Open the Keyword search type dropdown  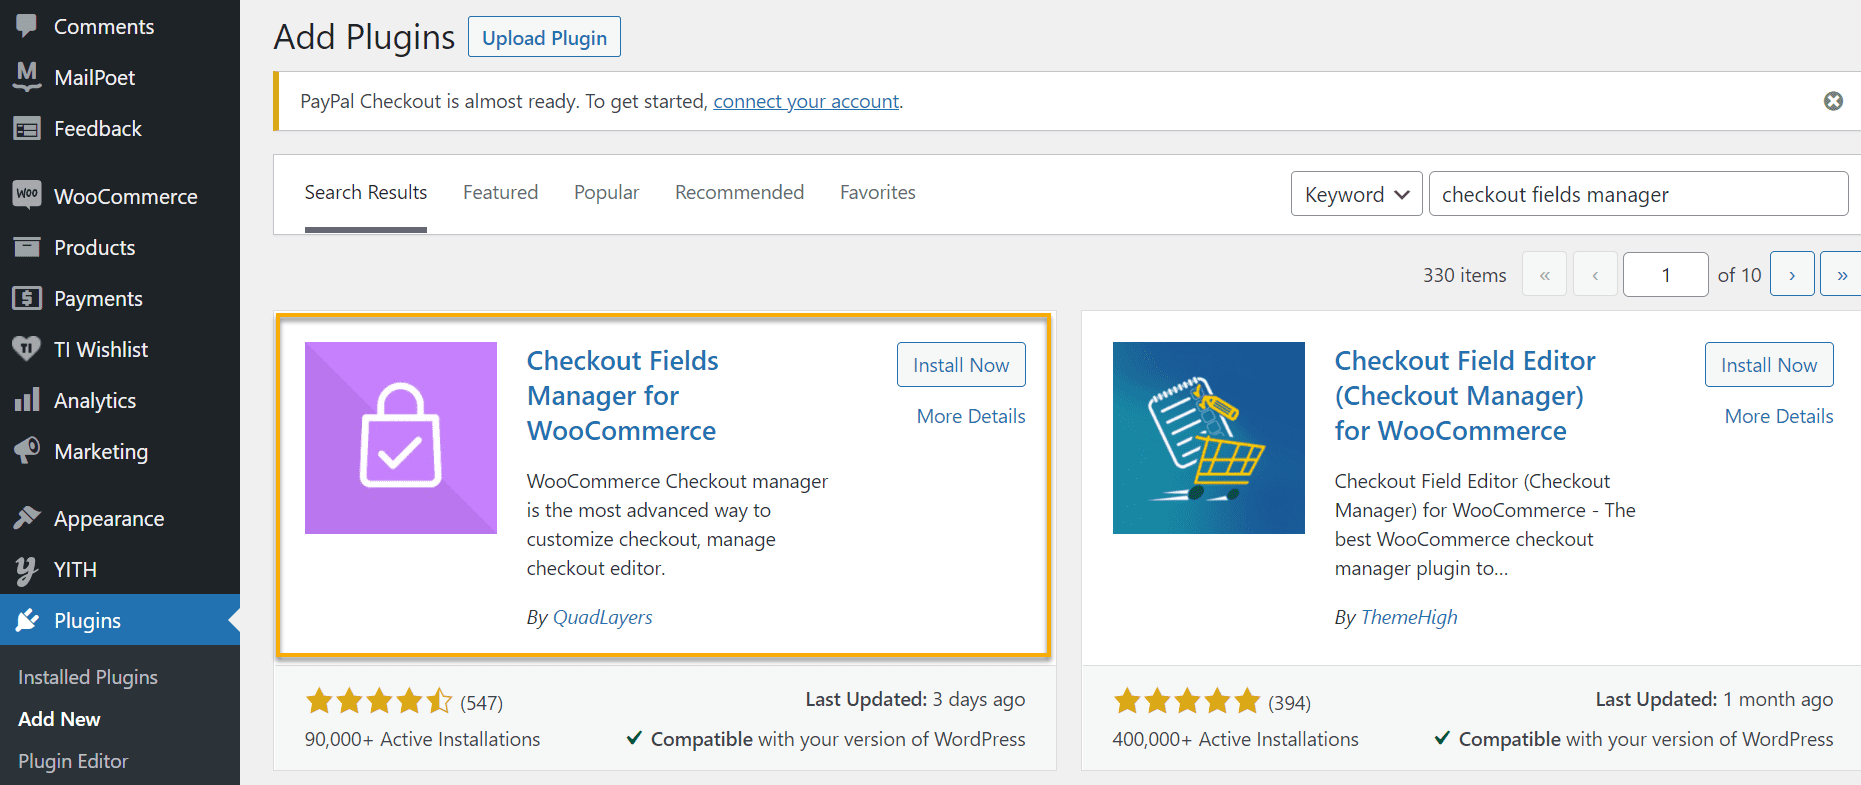coord(1356,194)
